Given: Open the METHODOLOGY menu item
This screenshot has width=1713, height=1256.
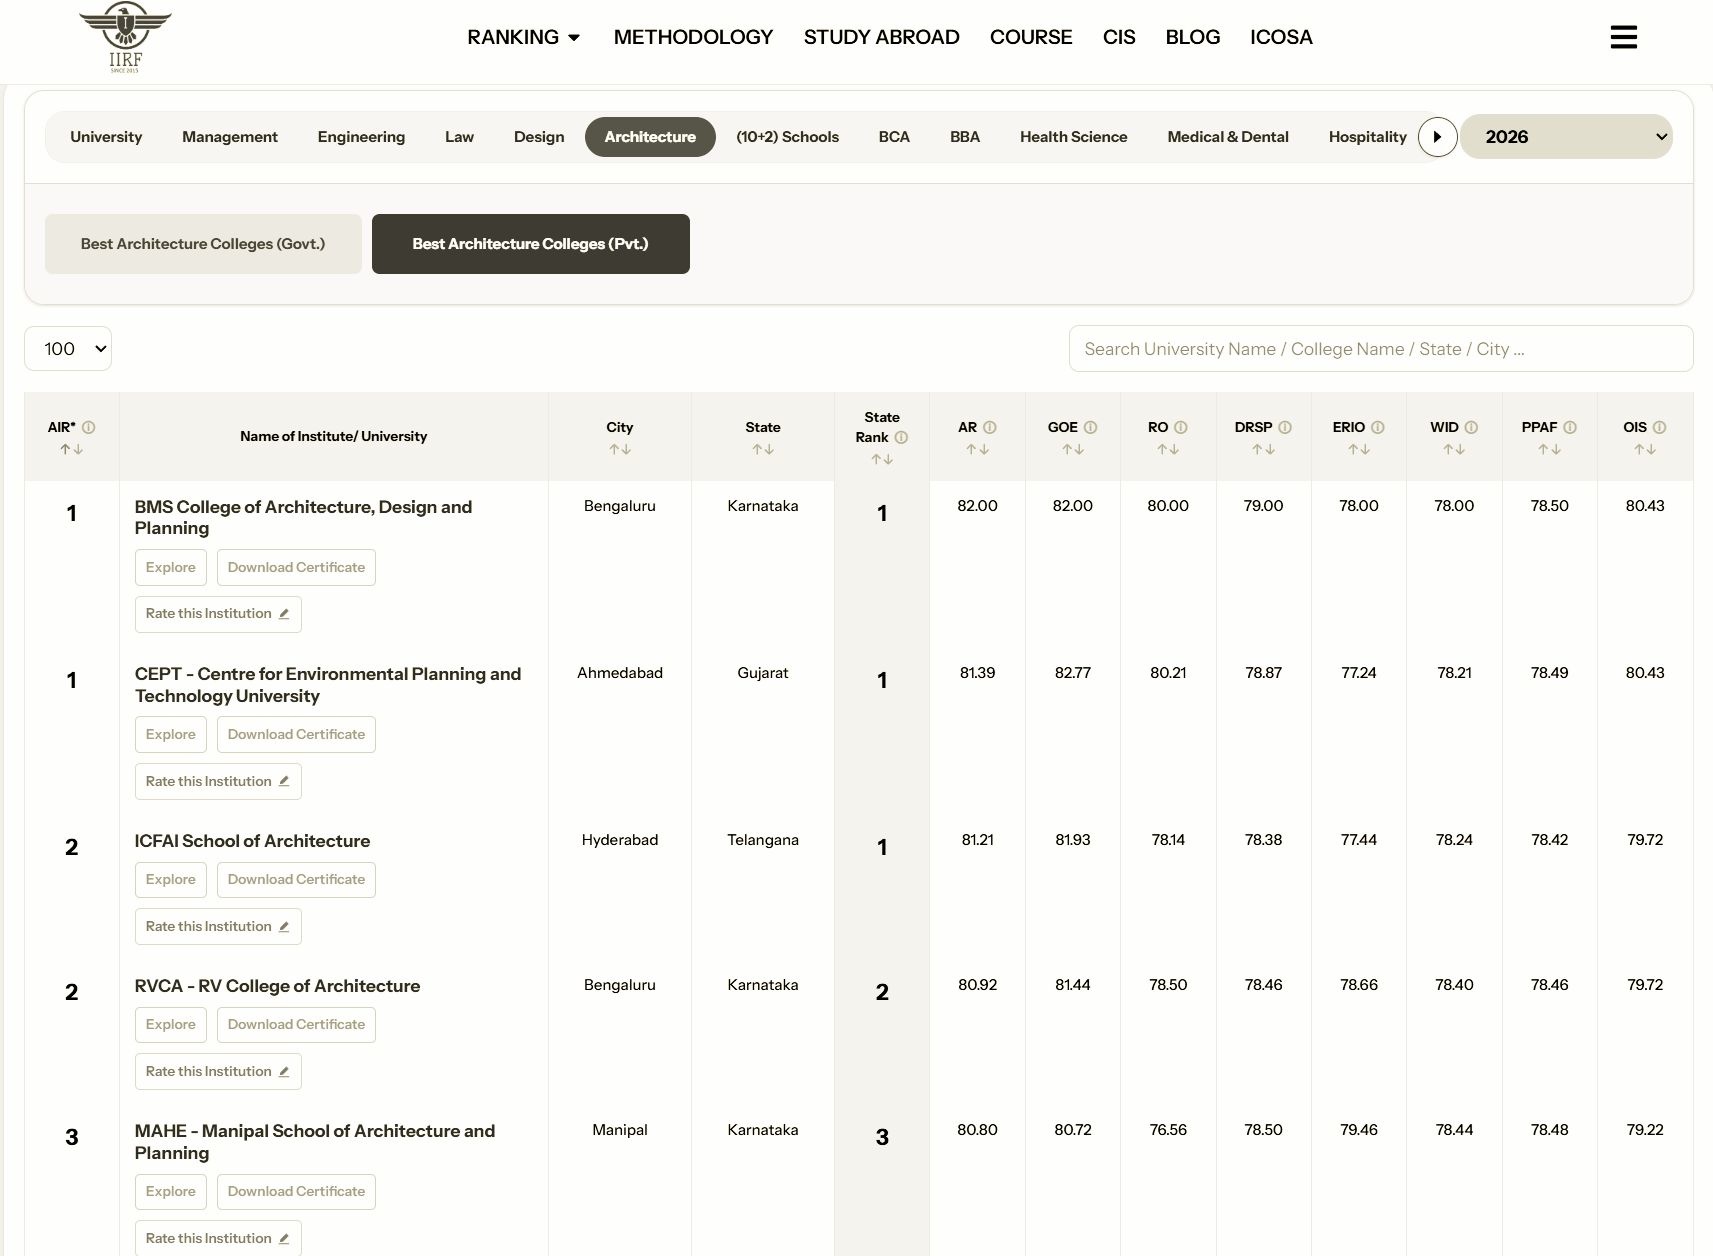Looking at the screenshot, I should [x=693, y=37].
